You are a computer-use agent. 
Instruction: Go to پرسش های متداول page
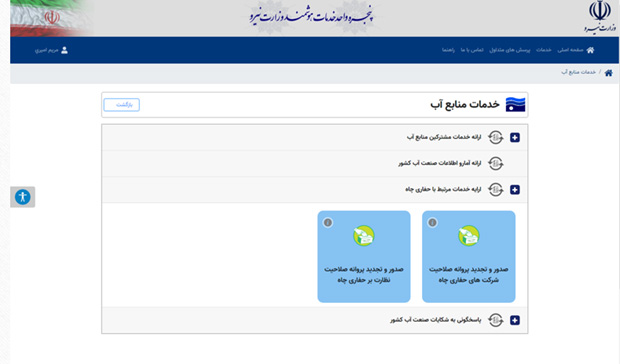(510, 50)
